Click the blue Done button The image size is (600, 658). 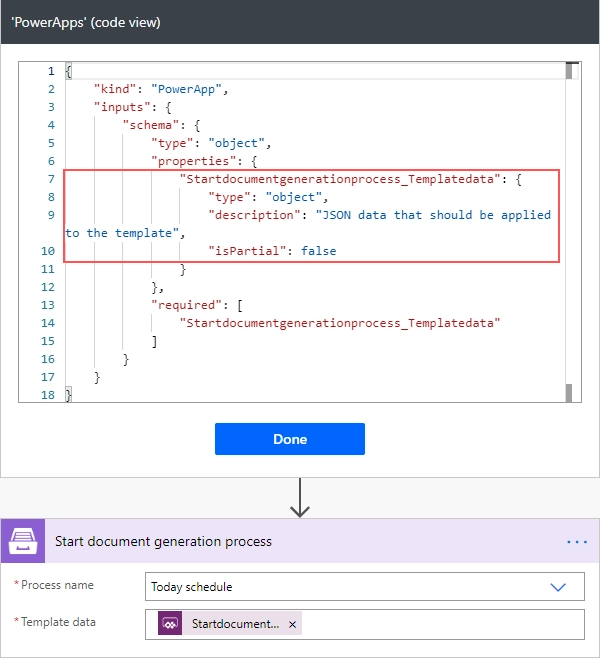[x=290, y=439]
